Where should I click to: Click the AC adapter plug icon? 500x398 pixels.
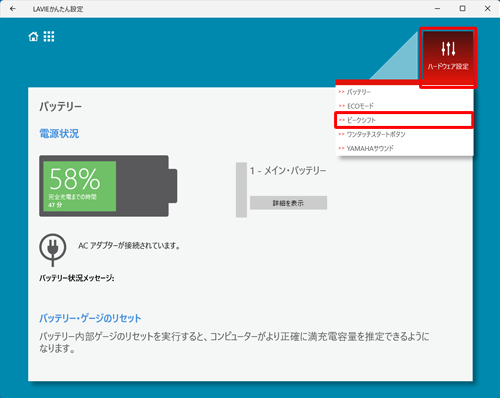[x=53, y=249]
